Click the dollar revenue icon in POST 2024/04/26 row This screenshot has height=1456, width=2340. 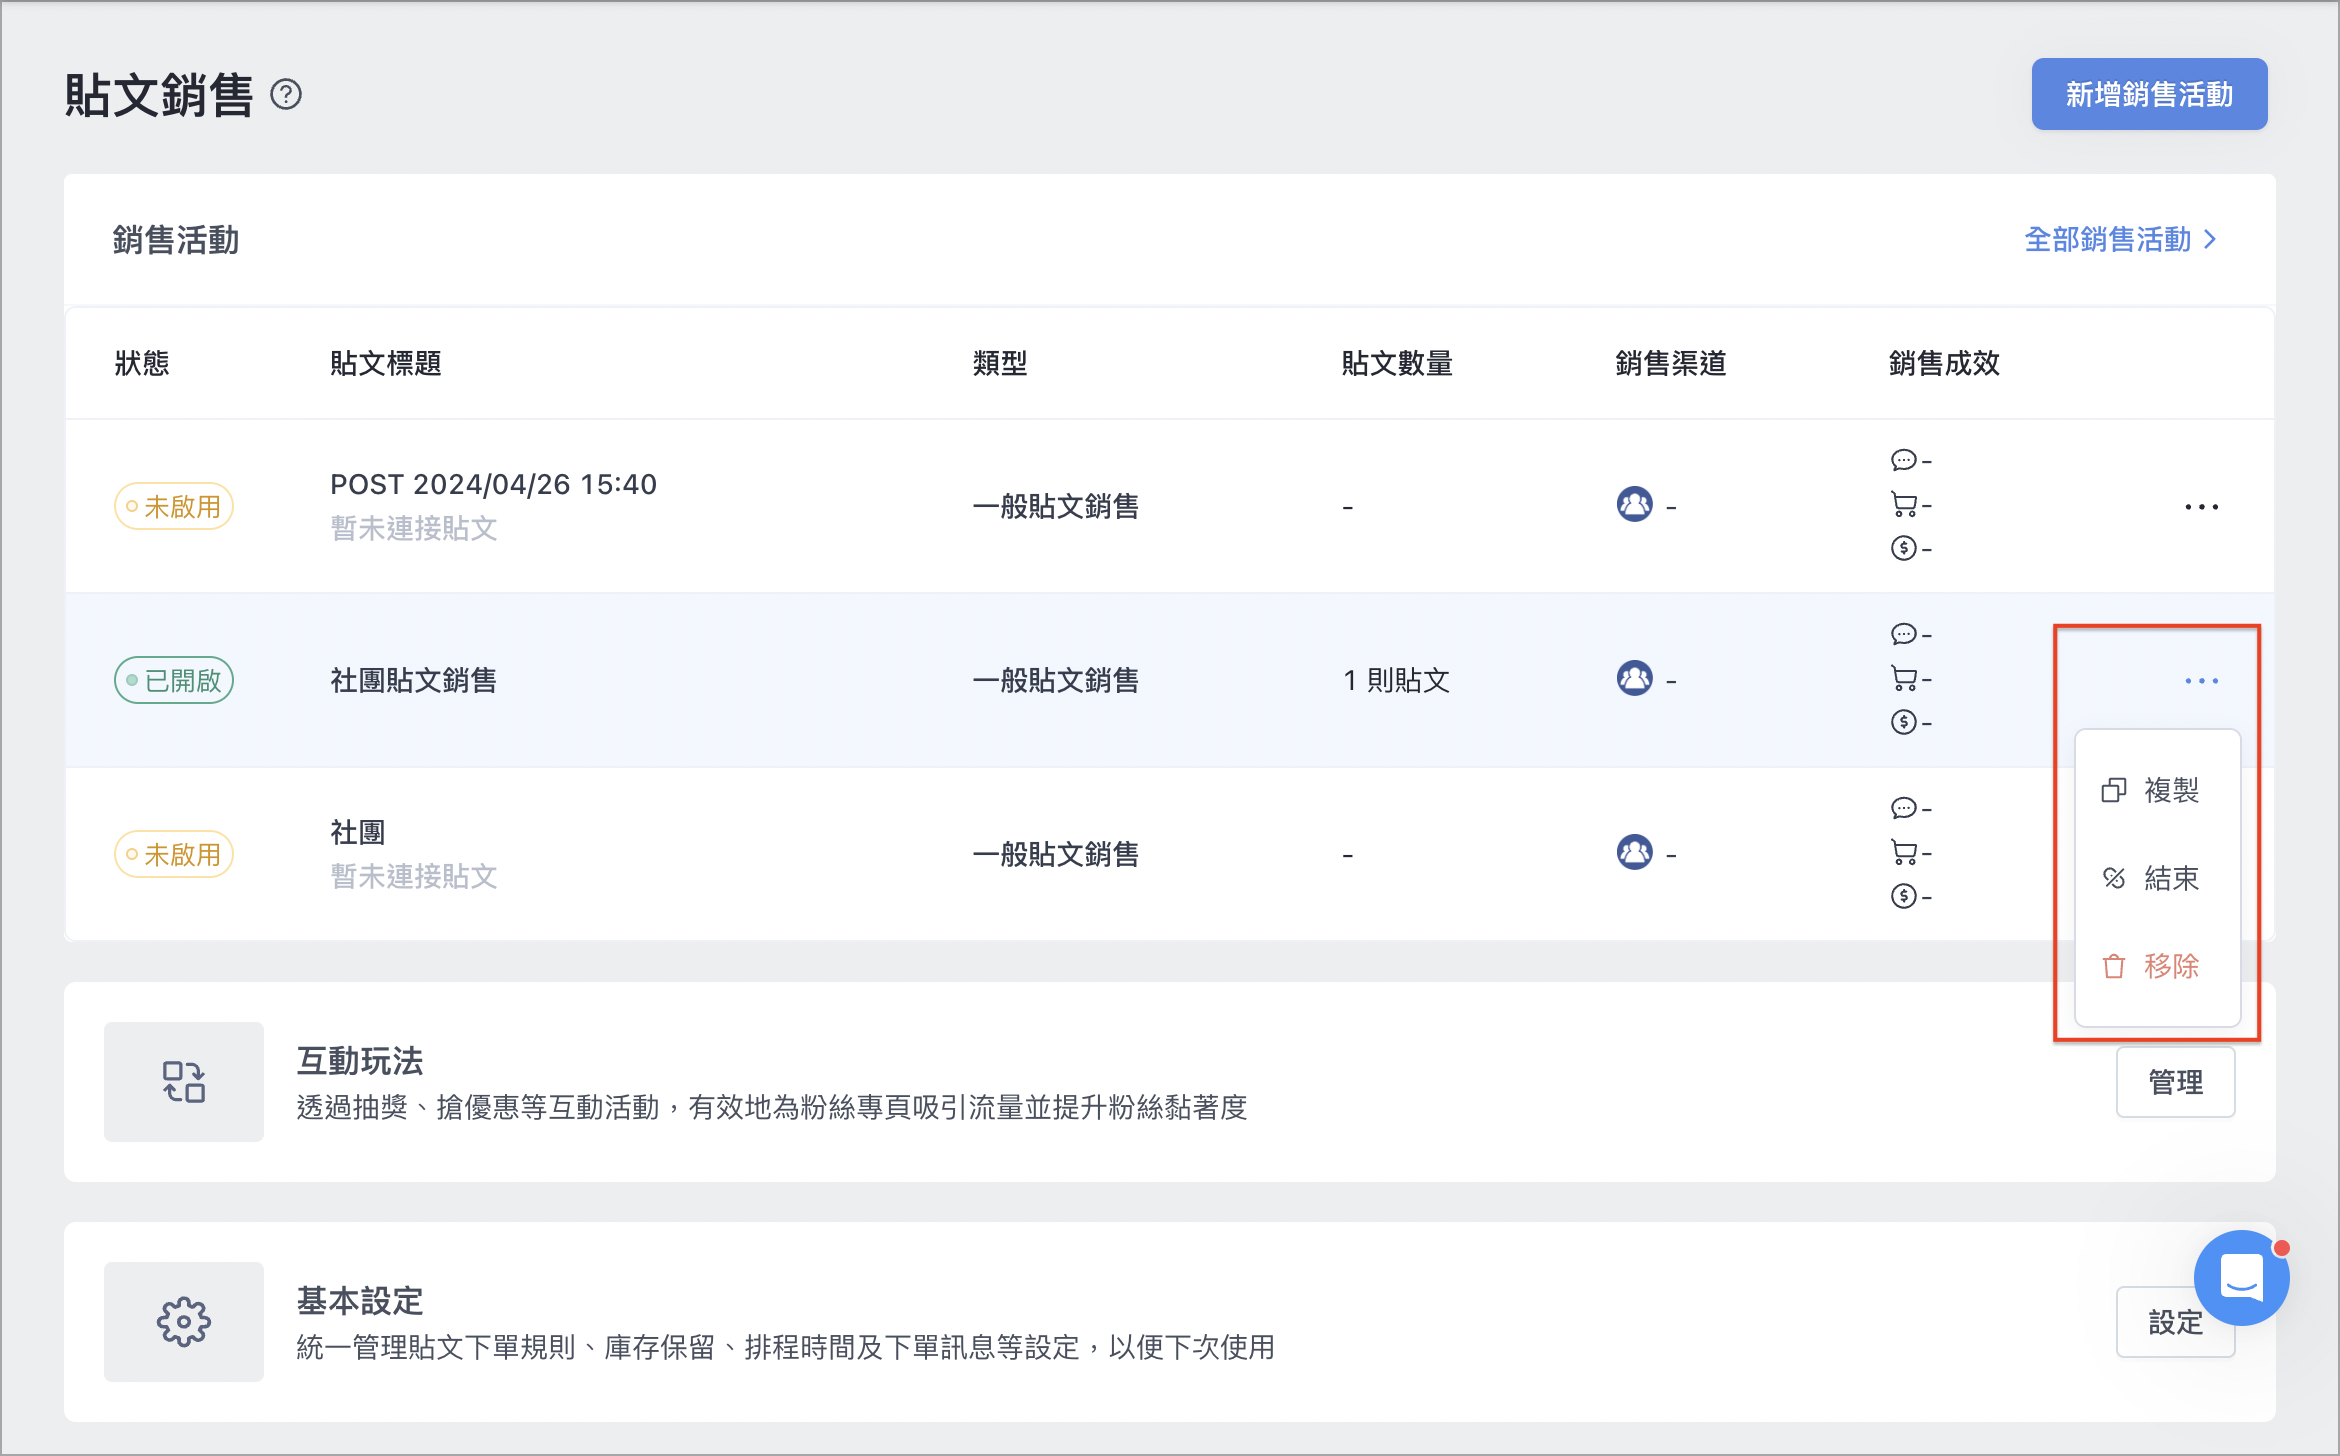1903,548
